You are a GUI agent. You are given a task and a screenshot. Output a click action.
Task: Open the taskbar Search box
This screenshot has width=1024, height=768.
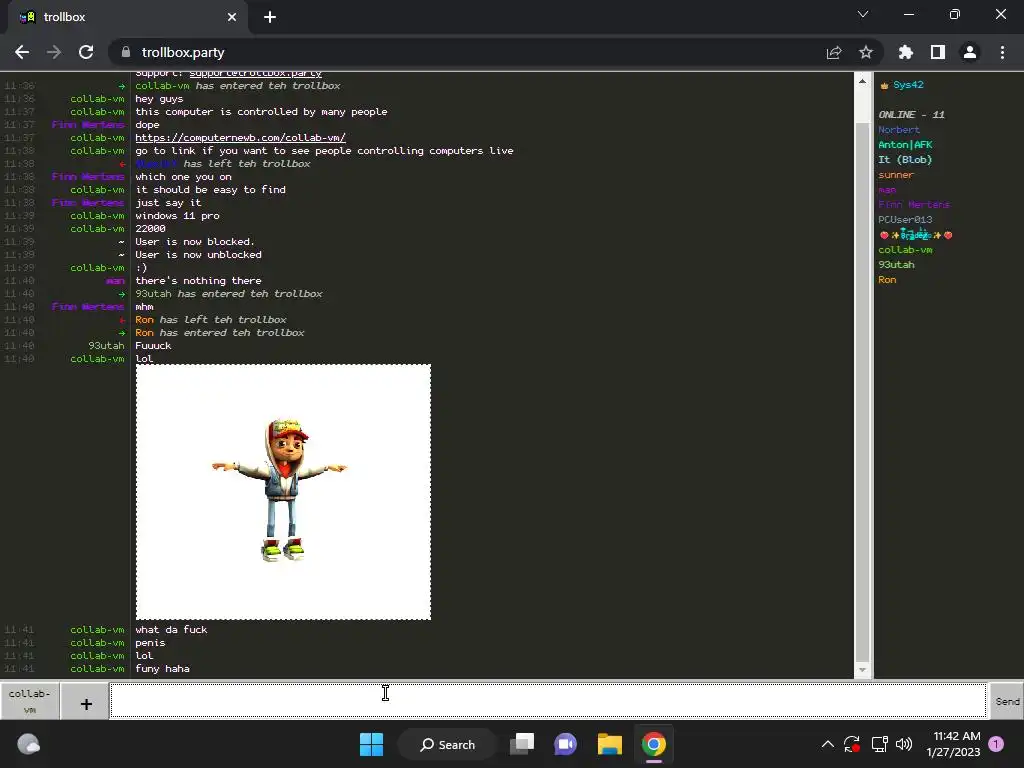[x=448, y=744]
